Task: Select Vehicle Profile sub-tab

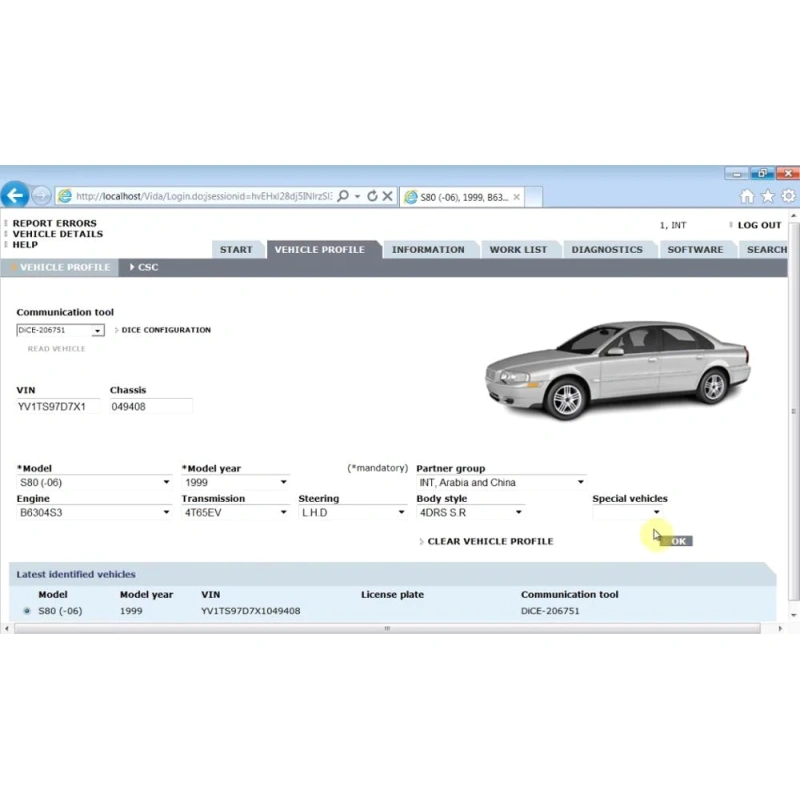Action: [60, 267]
